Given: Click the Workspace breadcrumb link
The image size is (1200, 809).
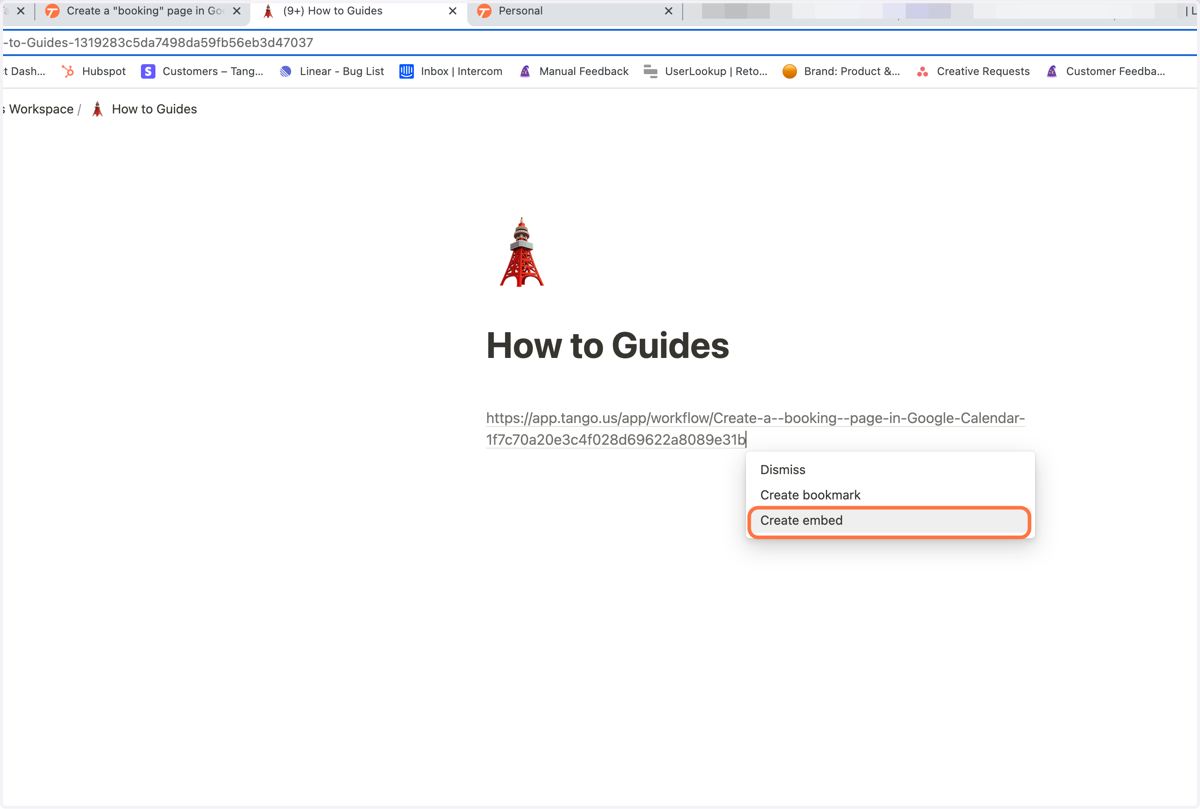Looking at the screenshot, I should click(x=38, y=109).
